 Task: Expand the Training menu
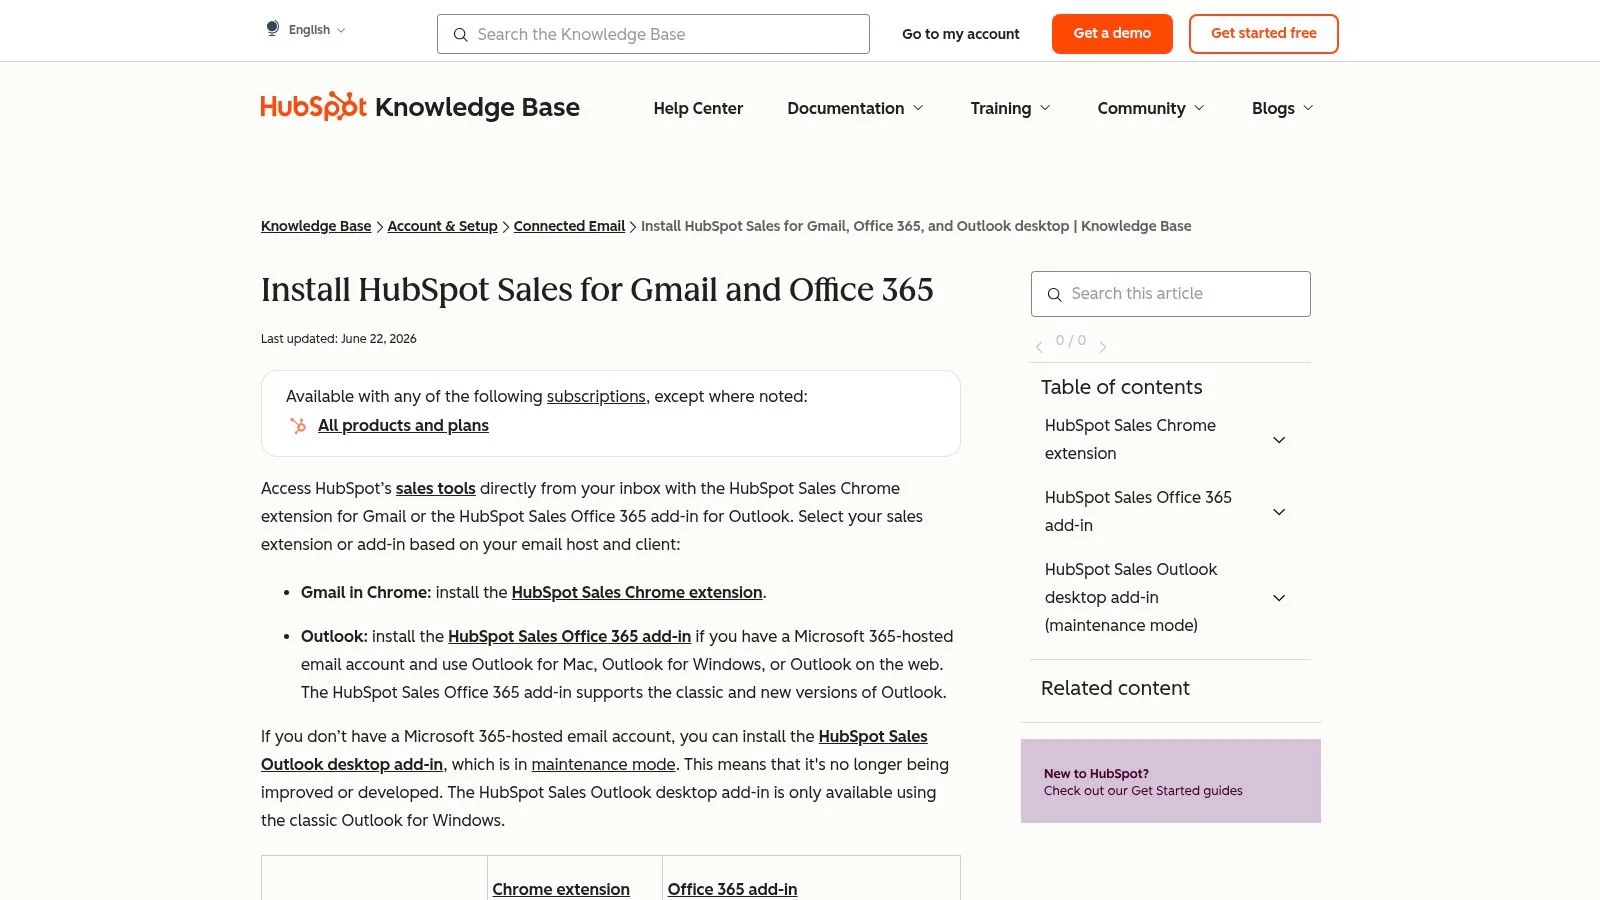(x=1010, y=108)
